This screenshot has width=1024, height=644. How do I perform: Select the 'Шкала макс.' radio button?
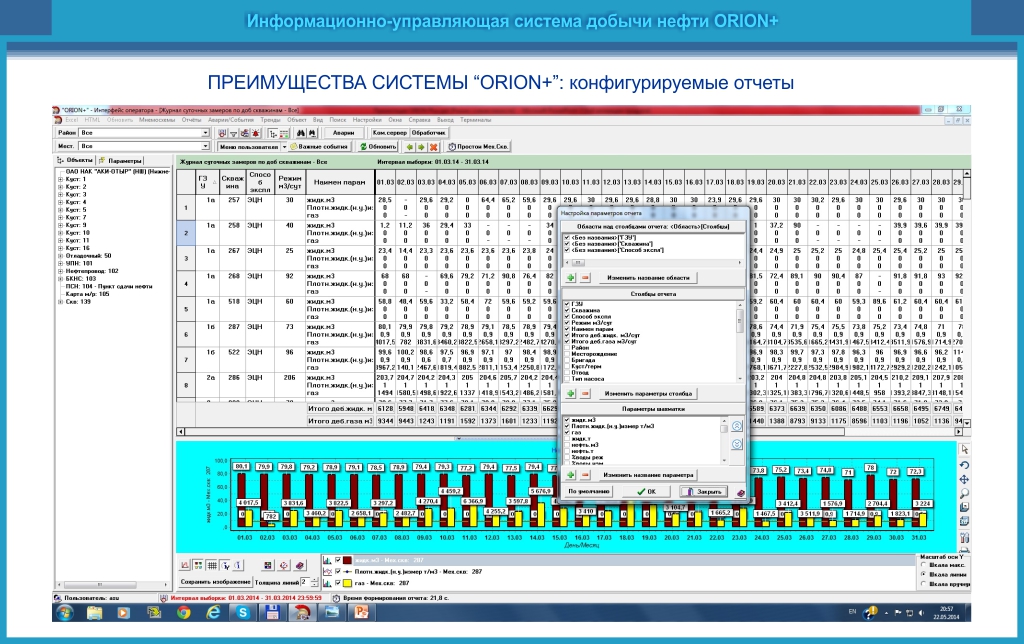pyautogui.click(x=923, y=564)
